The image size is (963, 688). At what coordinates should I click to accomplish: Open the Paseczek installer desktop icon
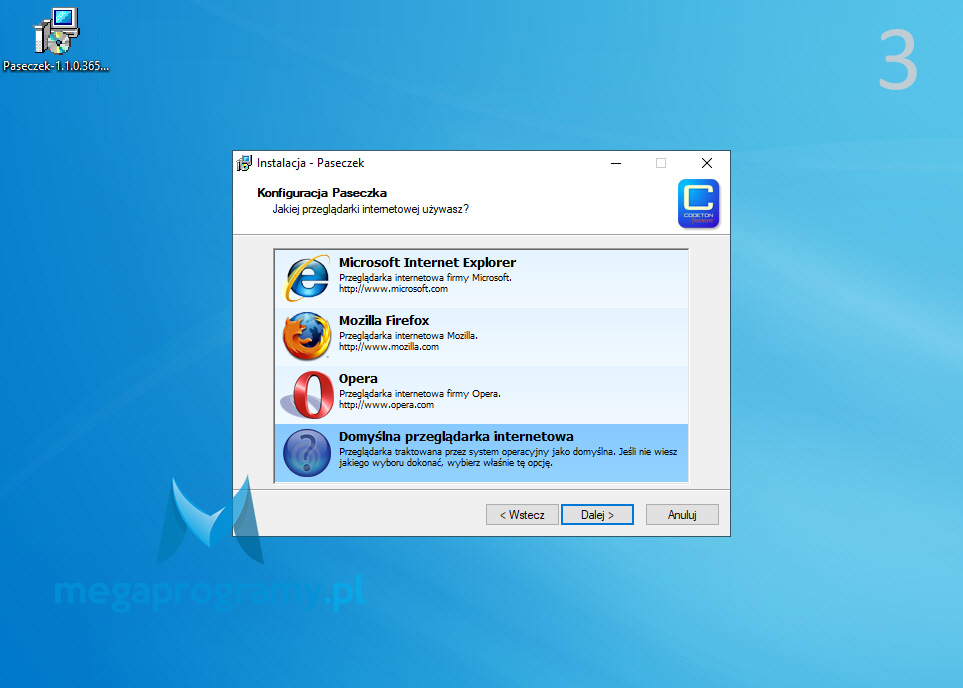coord(57,31)
